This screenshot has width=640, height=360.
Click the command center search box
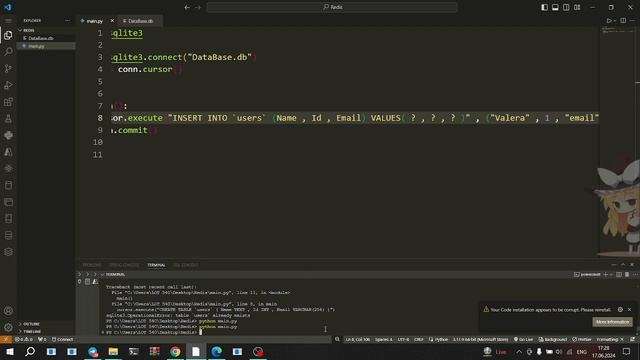[x=332, y=7]
